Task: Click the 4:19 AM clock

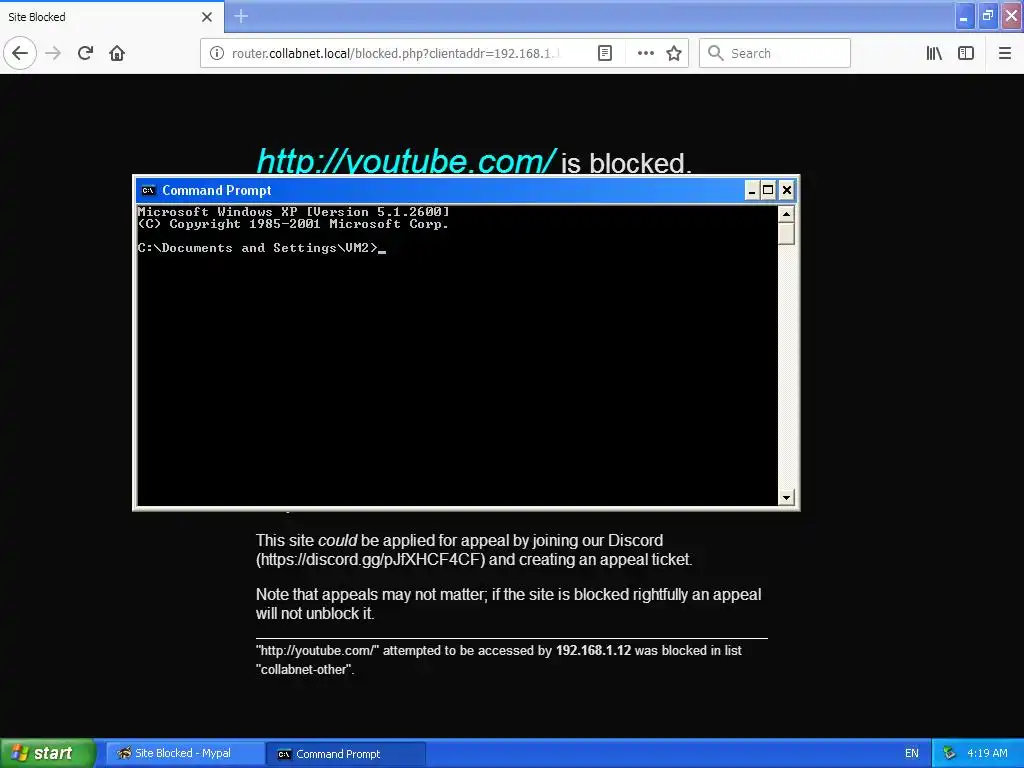Action: coord(987,753)
